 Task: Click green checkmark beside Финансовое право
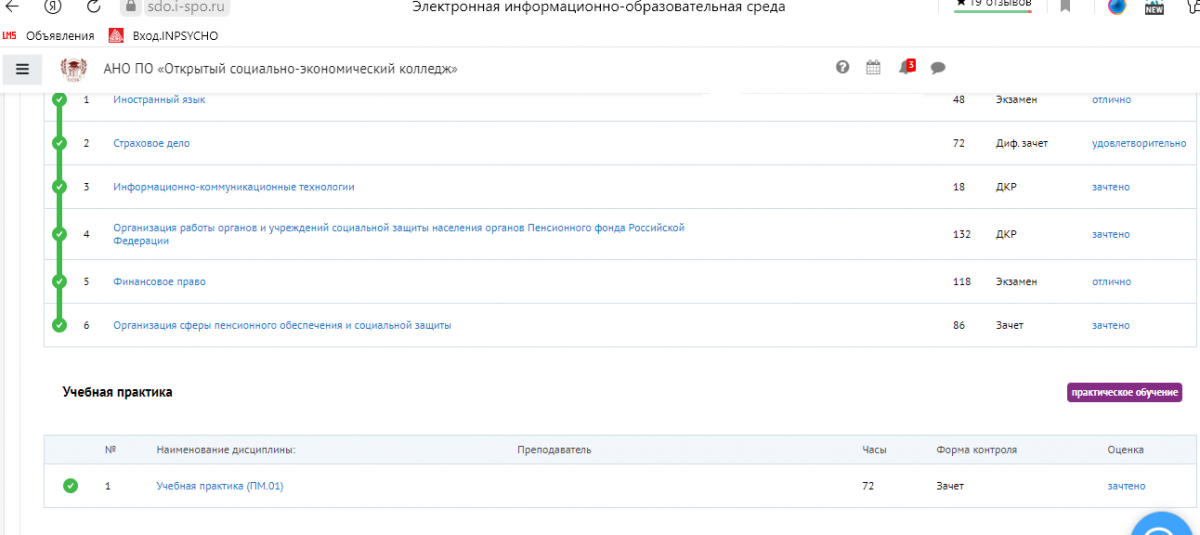point(59,282)
